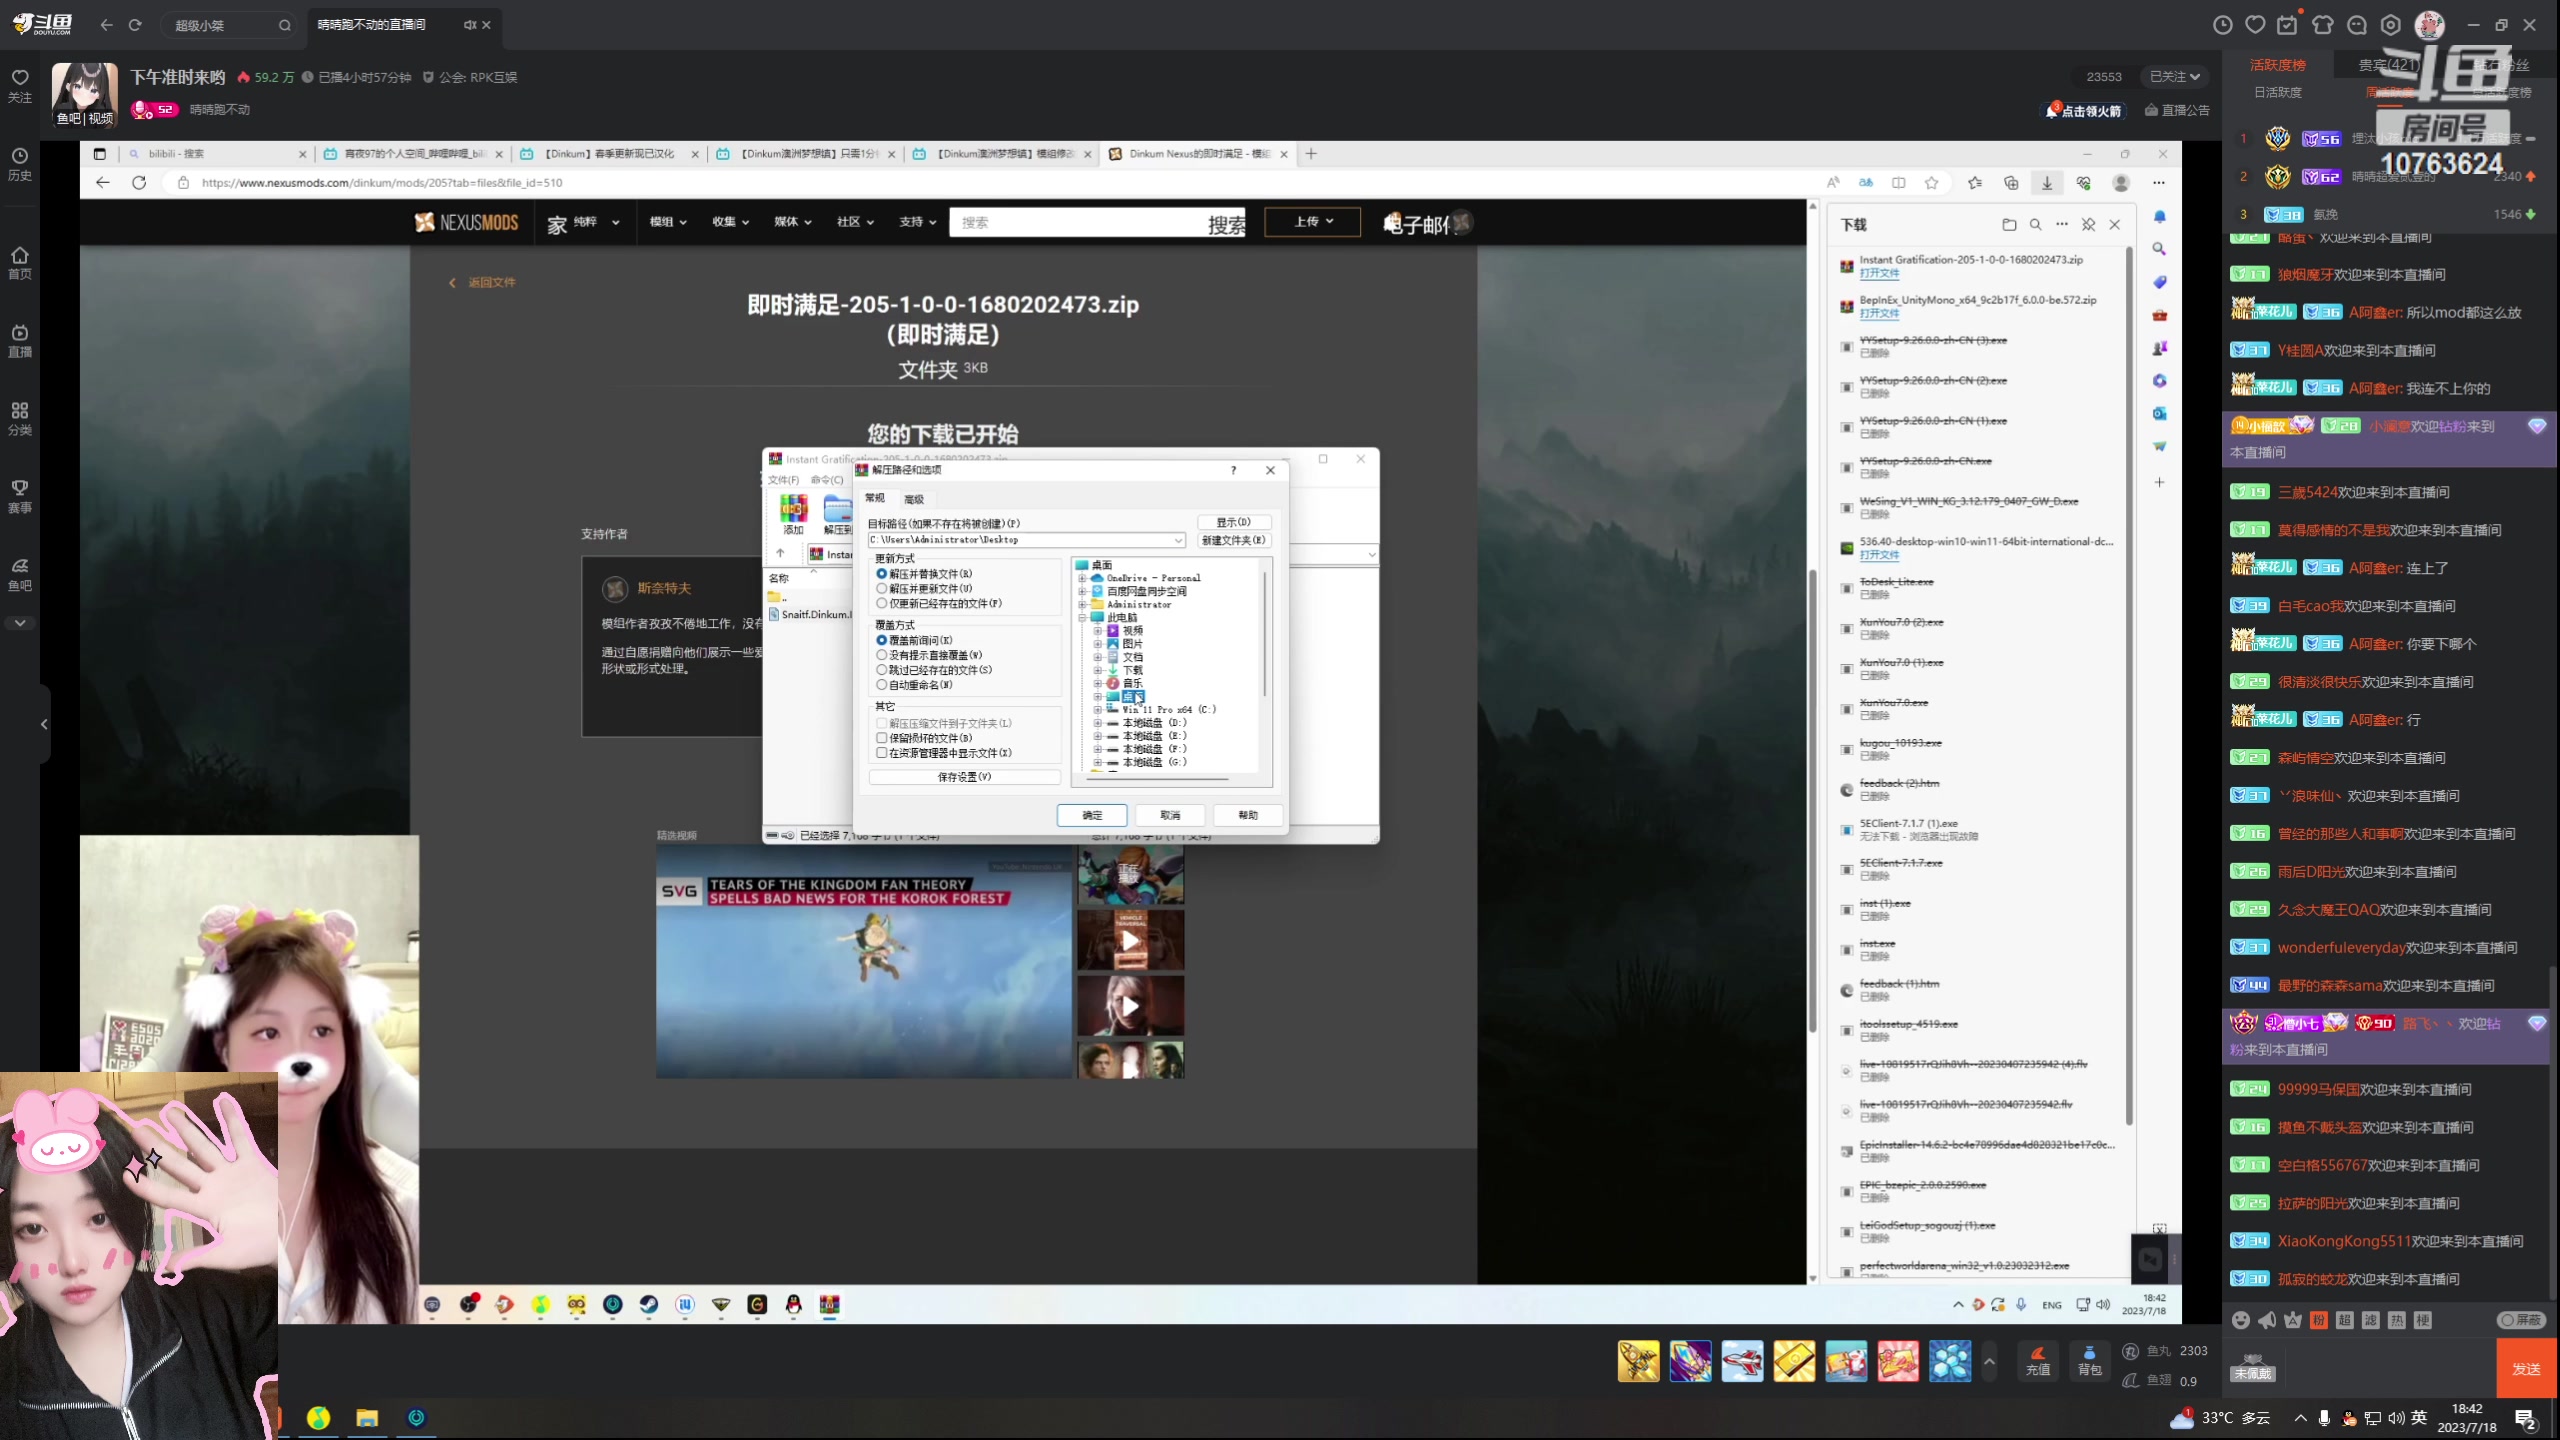Viewport: 2560px width, 1440px height.
Task: Click 发送 send button in chat
Action: click(2526, 1369)
